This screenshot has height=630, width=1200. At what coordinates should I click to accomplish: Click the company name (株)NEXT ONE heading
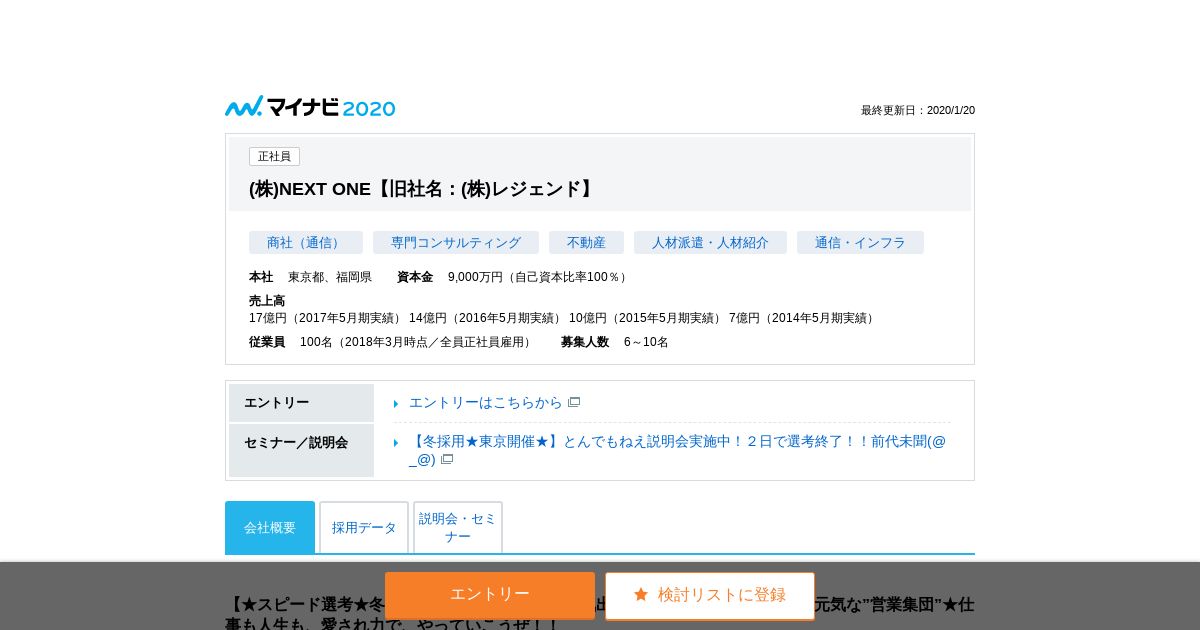(424, 189)
